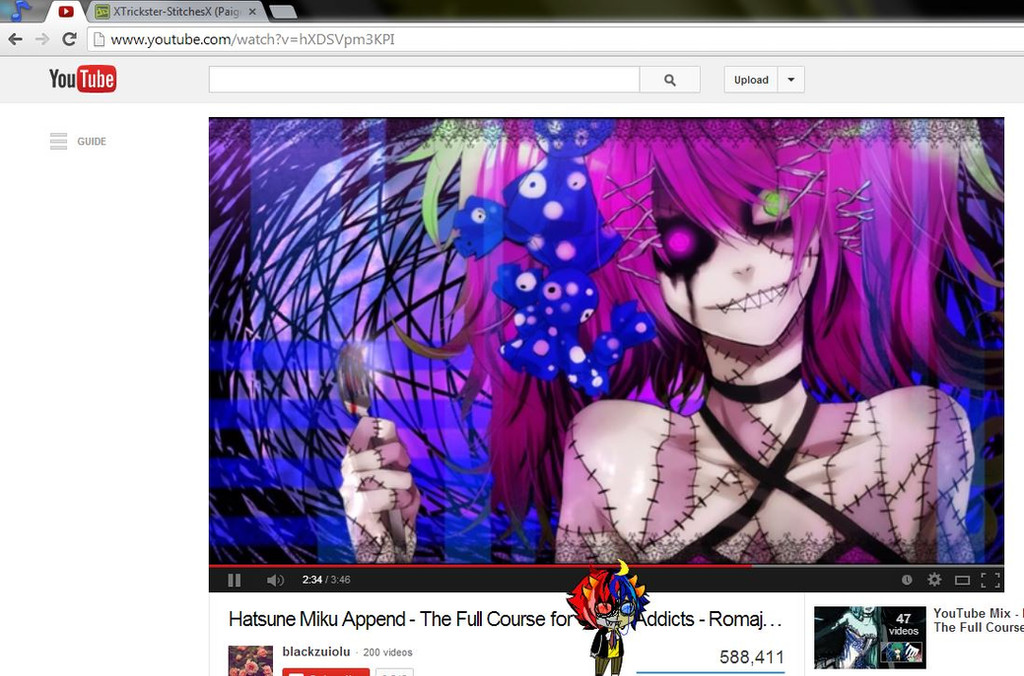The image size is (1024, 676).
Task: Enter fullscreen mode
Action: tap(990, 580)
